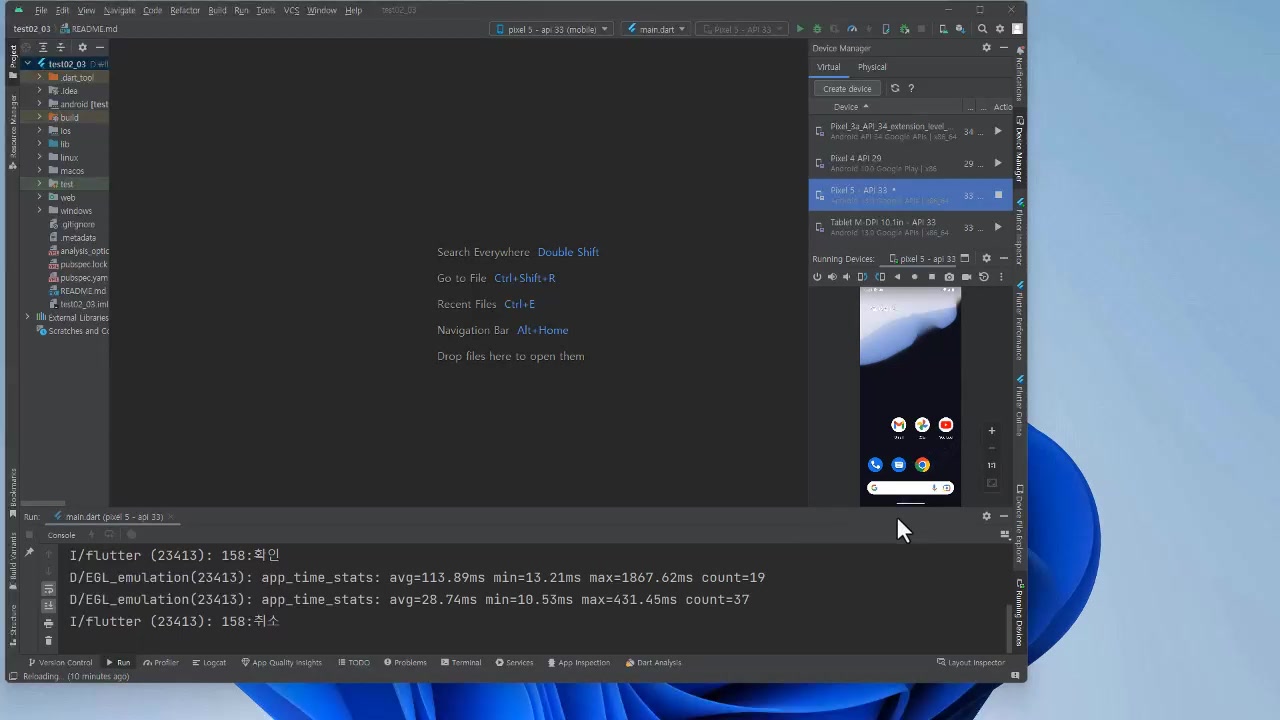Toggle scroll to end in console
1280x720 pixels.
48,606
